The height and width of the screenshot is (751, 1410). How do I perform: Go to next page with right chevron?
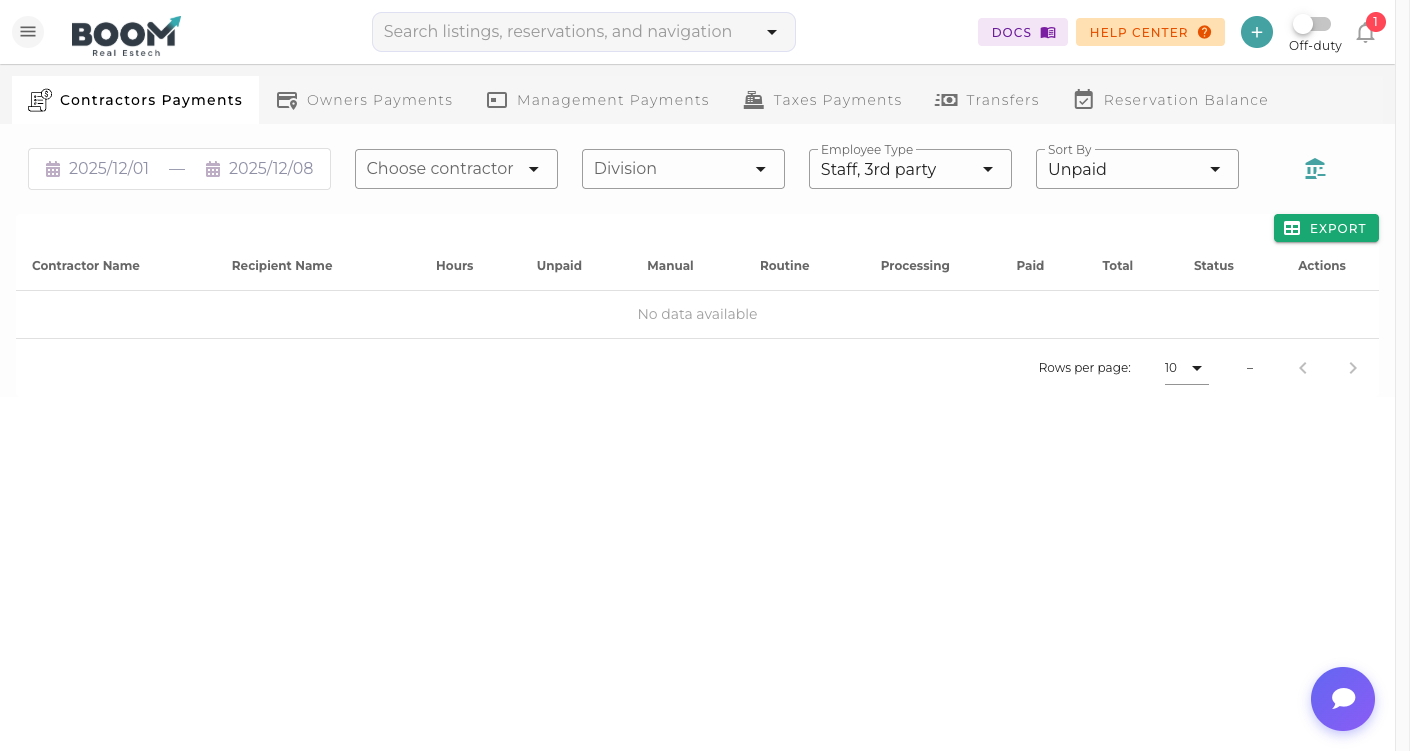1353,368
